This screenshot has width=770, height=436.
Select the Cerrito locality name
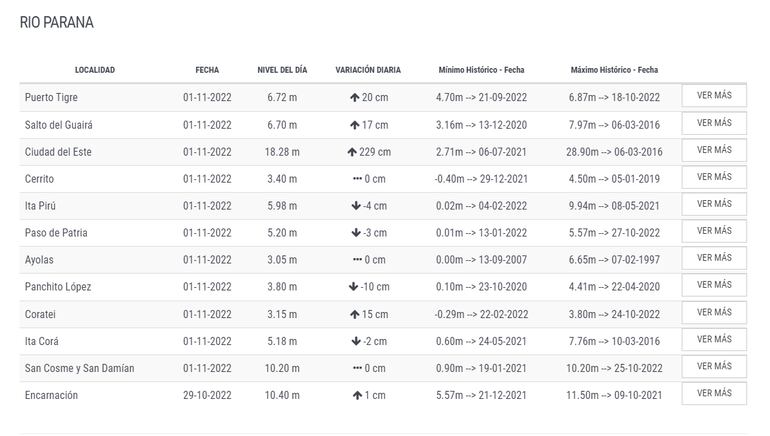click(40, 179)
